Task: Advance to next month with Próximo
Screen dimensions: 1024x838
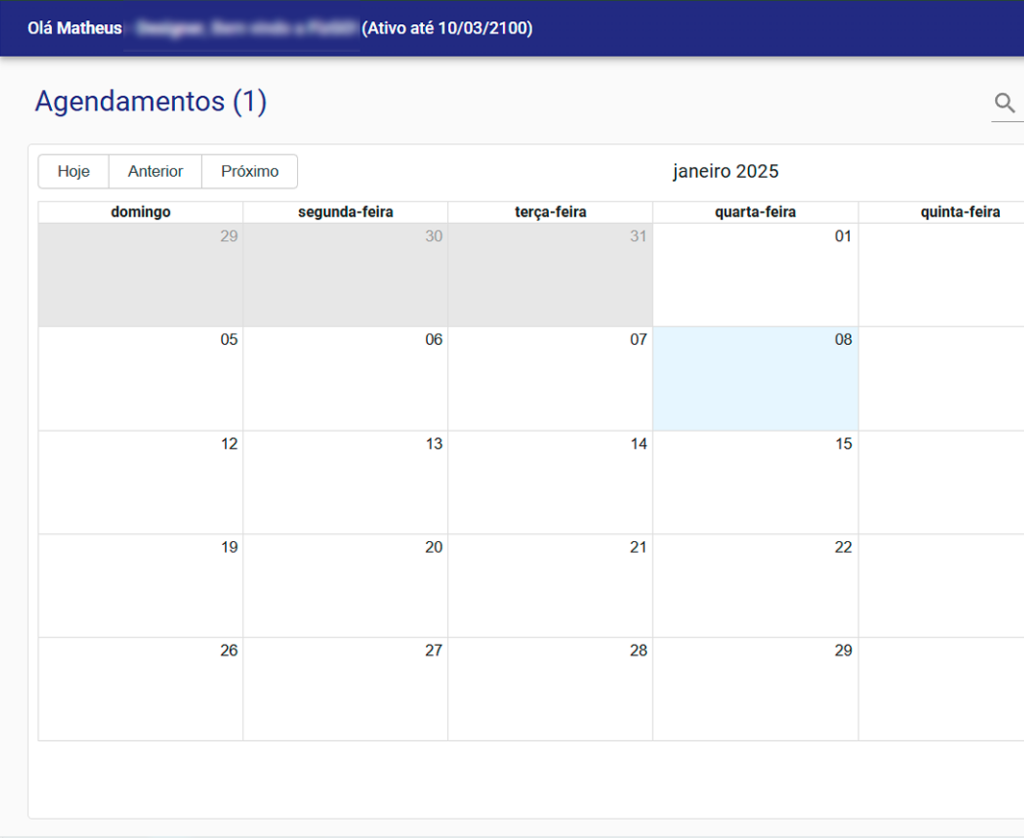Action: click(x=250, y=171)
